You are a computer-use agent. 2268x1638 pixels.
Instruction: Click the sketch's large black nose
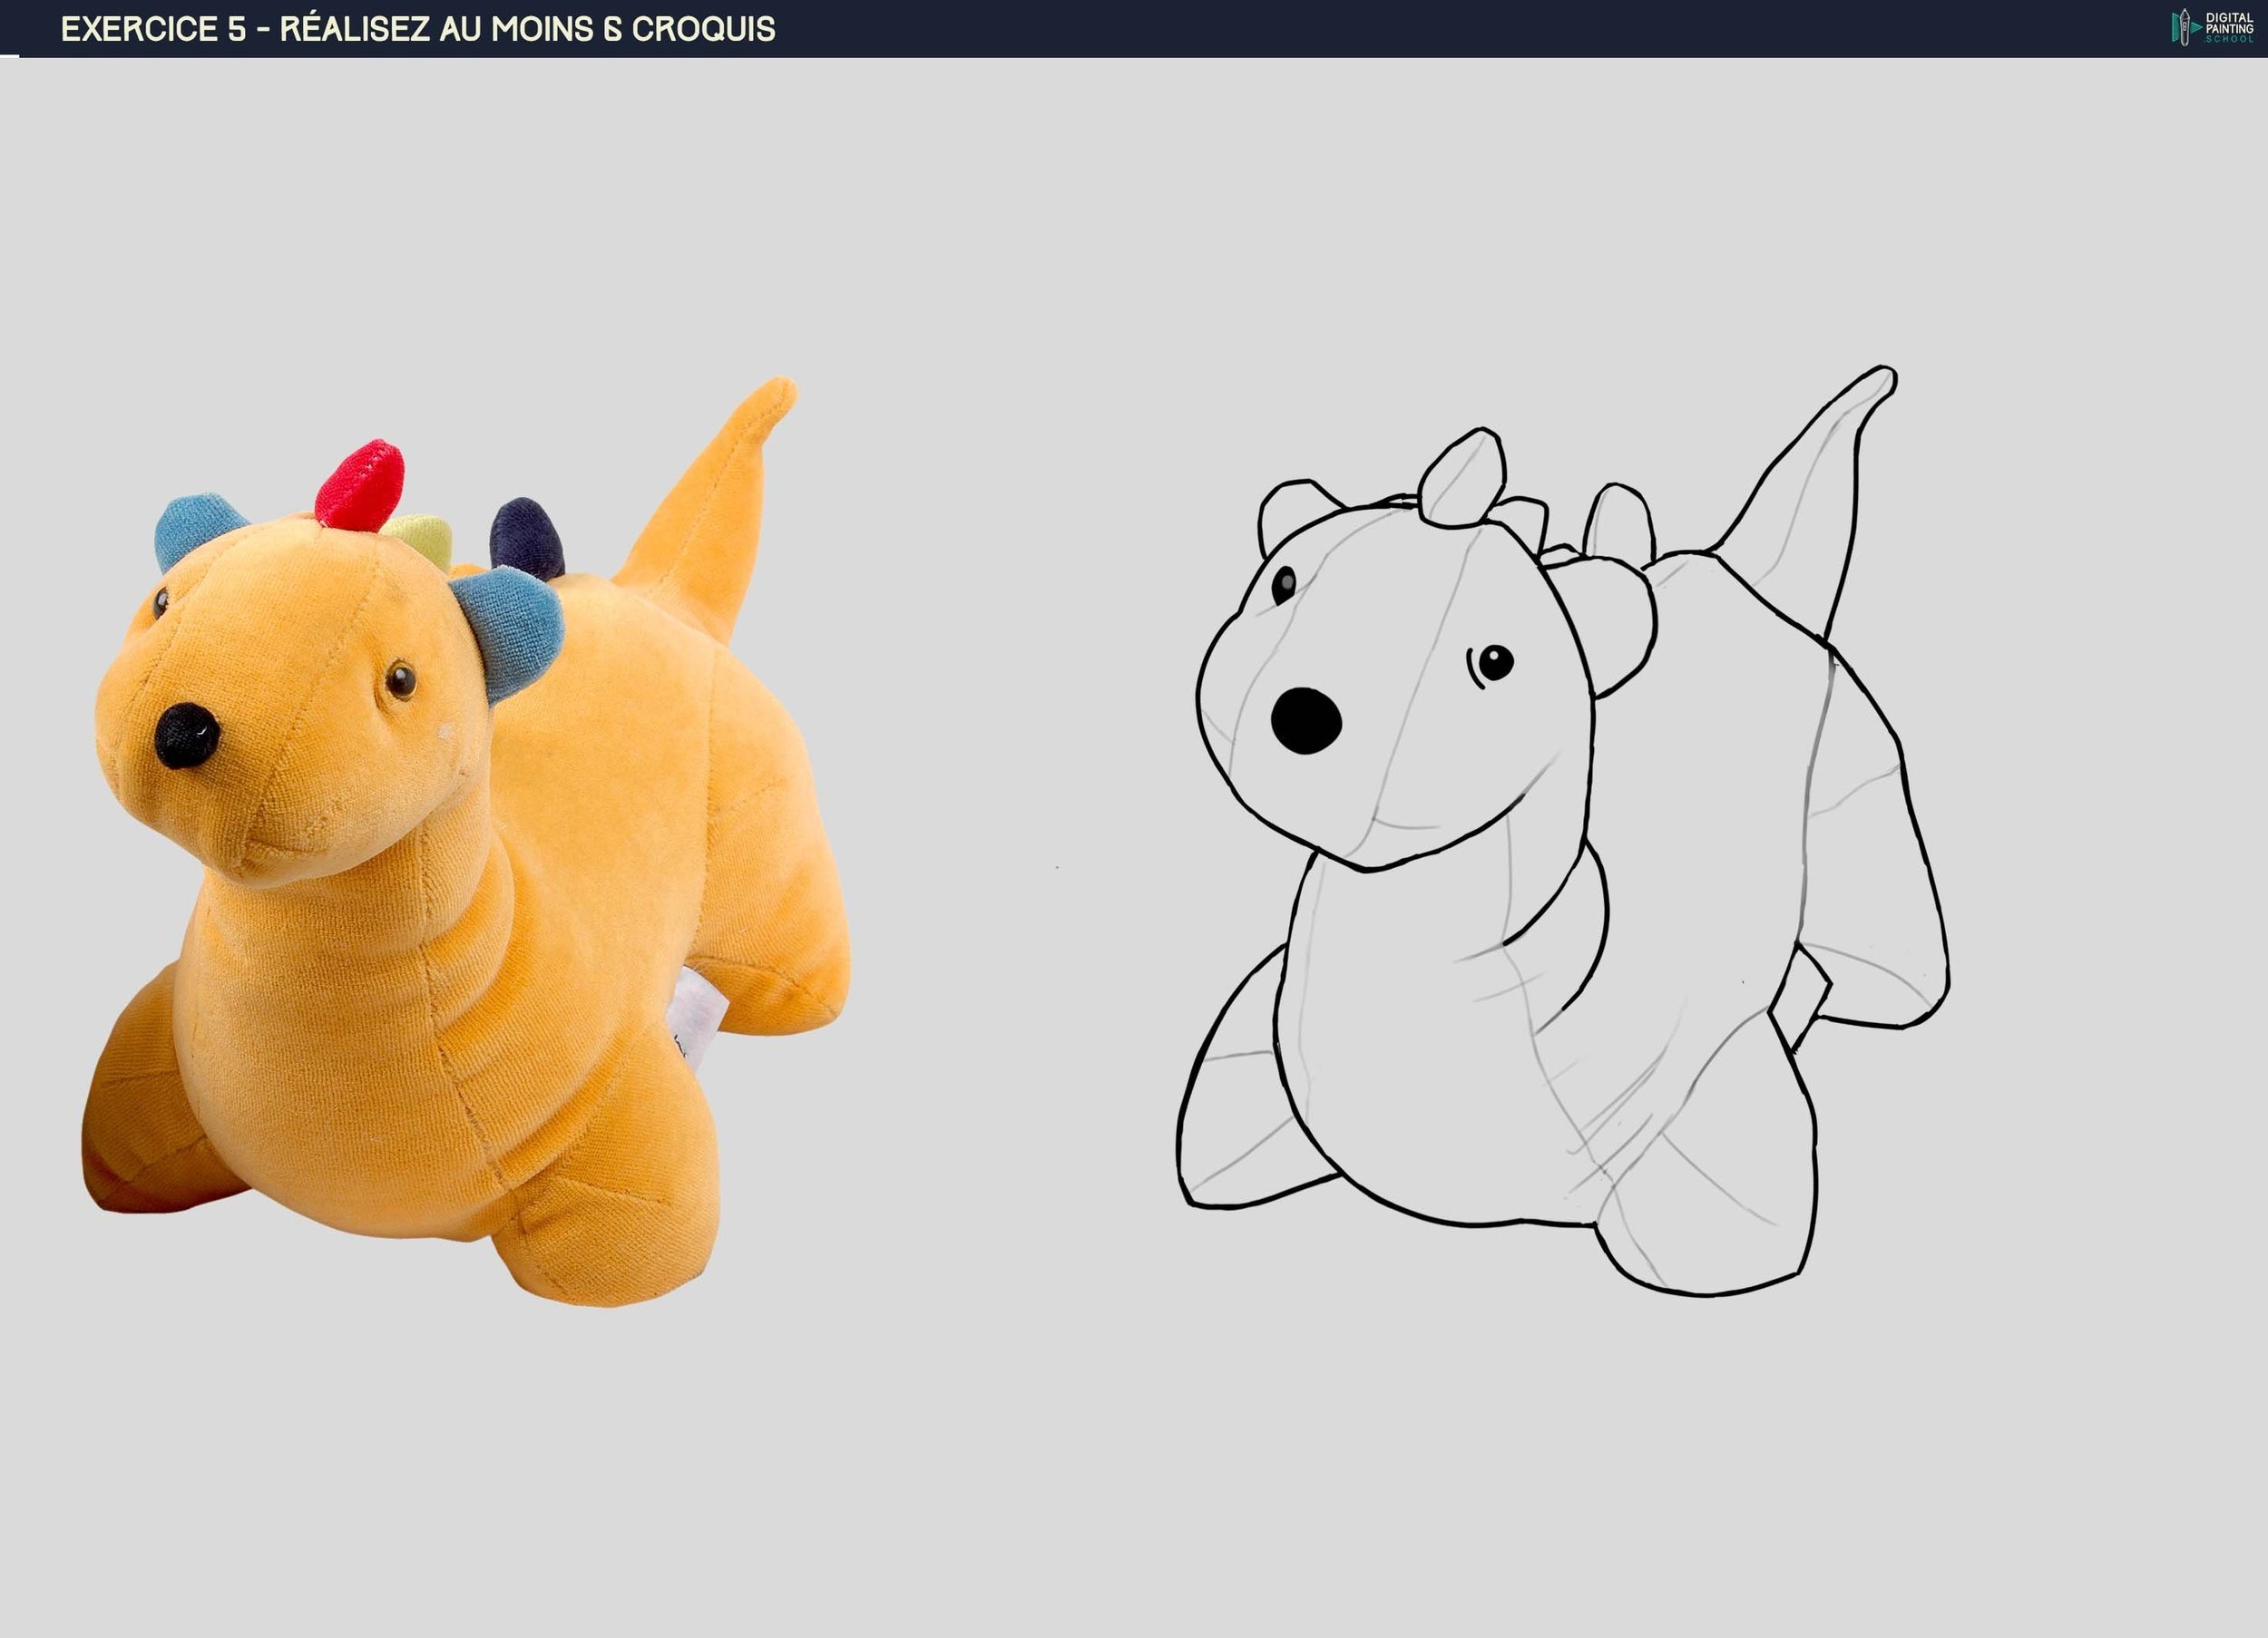(x=1306, y=720)
